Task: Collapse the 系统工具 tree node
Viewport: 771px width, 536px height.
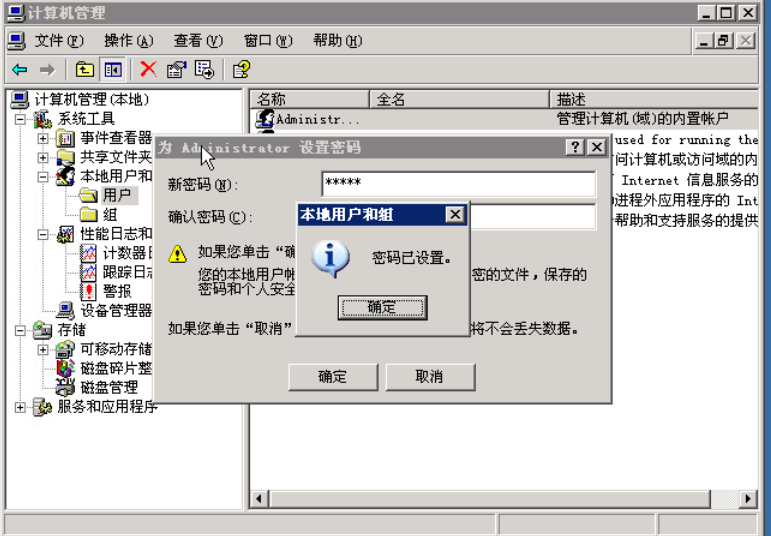Action: tap(20, 119)
